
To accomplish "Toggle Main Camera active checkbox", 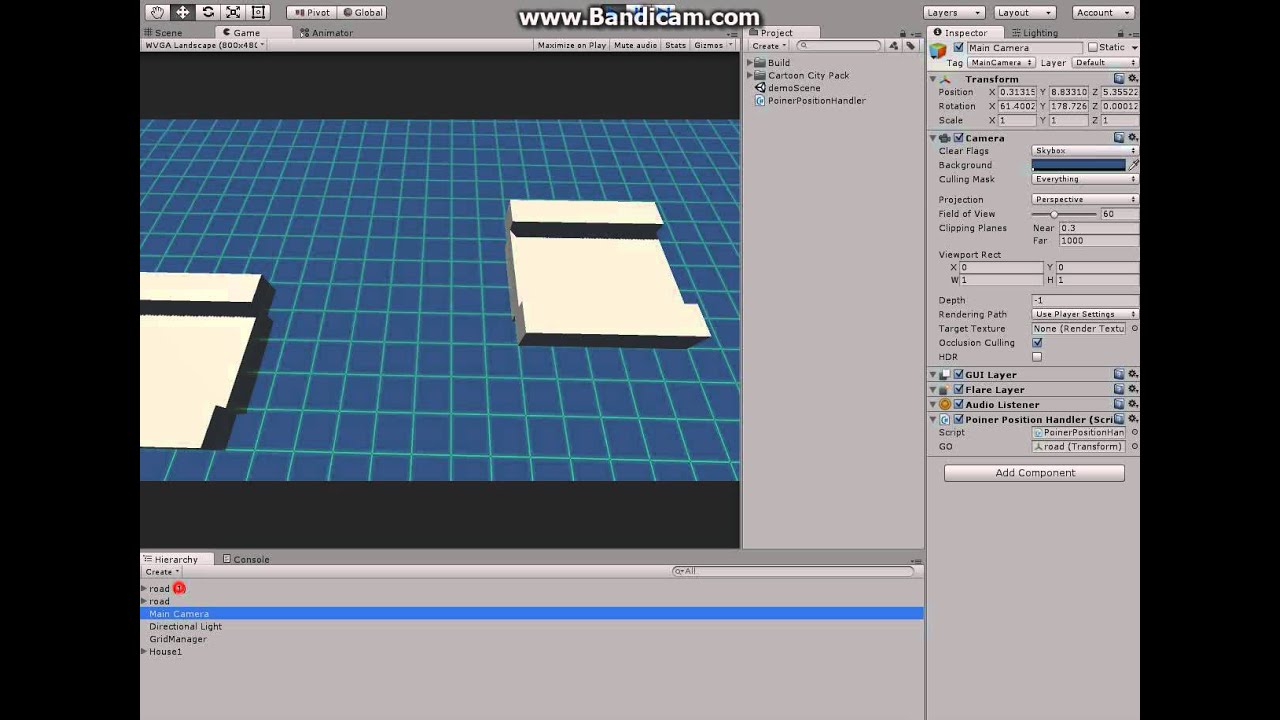I will click(959, 47).
